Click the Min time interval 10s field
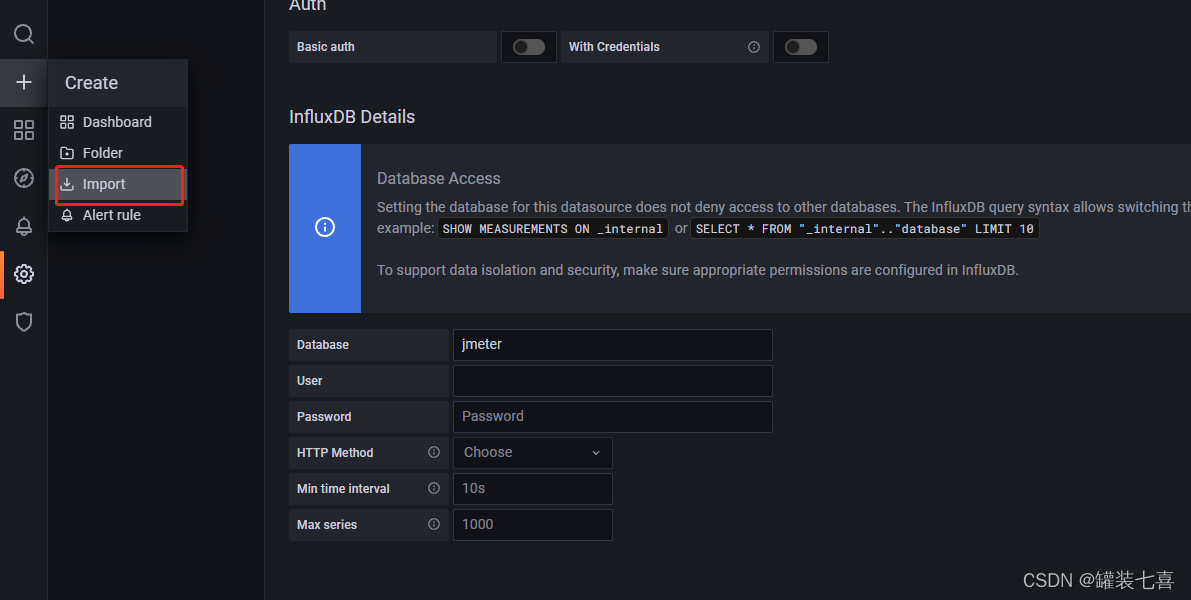 pos(532,488)
